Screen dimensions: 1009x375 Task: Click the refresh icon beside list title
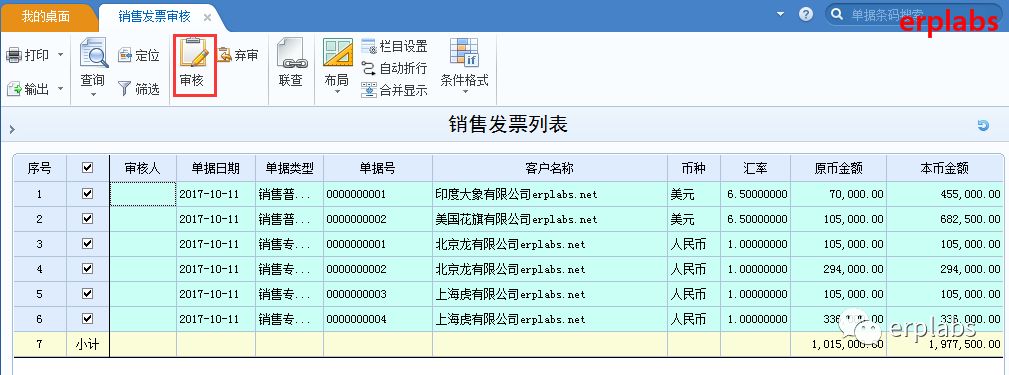pyautogui.click(x=983, y=125)
